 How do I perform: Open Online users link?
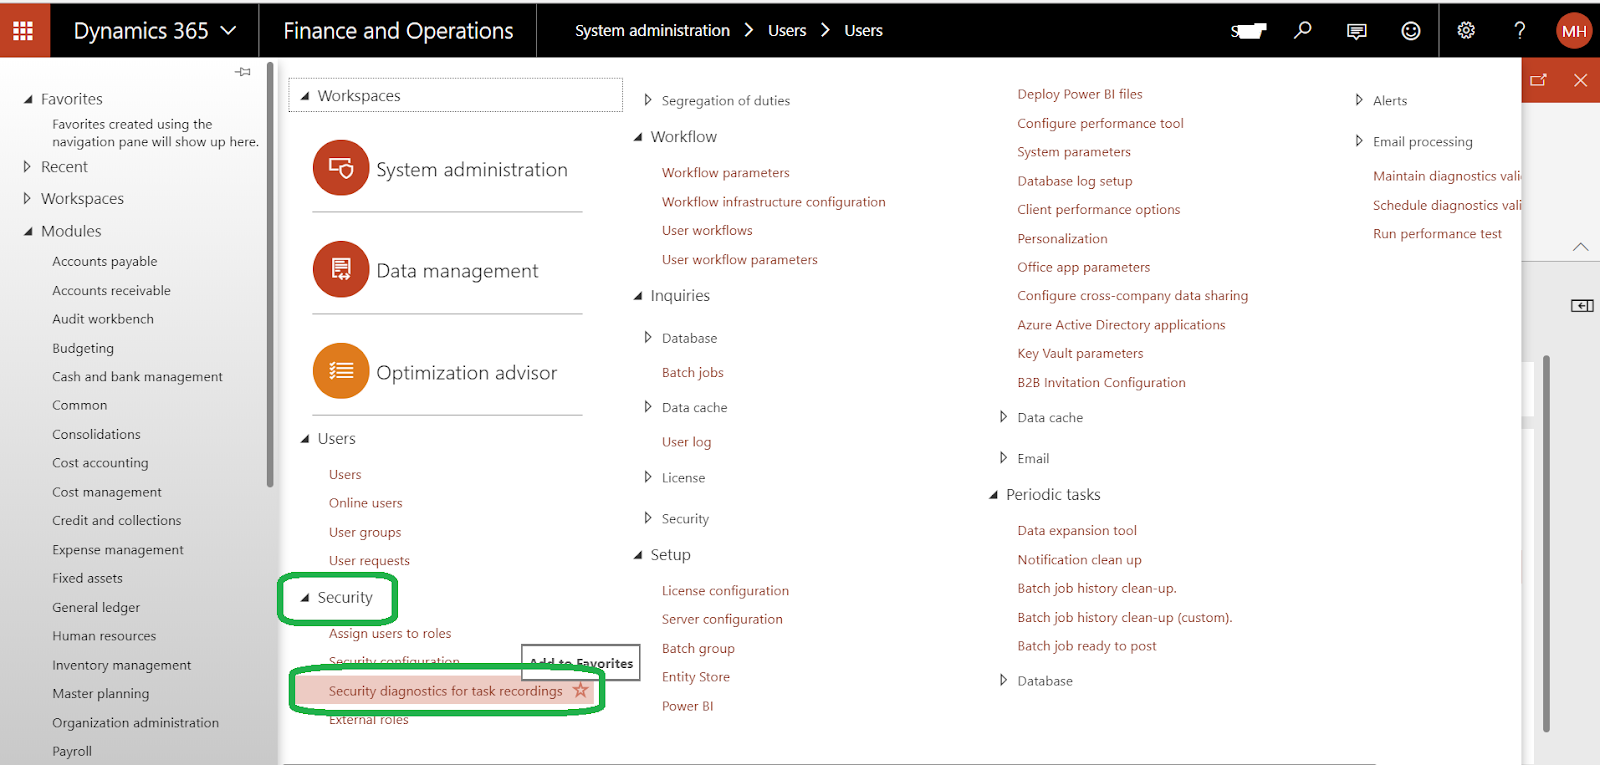(x=366, y=503)
